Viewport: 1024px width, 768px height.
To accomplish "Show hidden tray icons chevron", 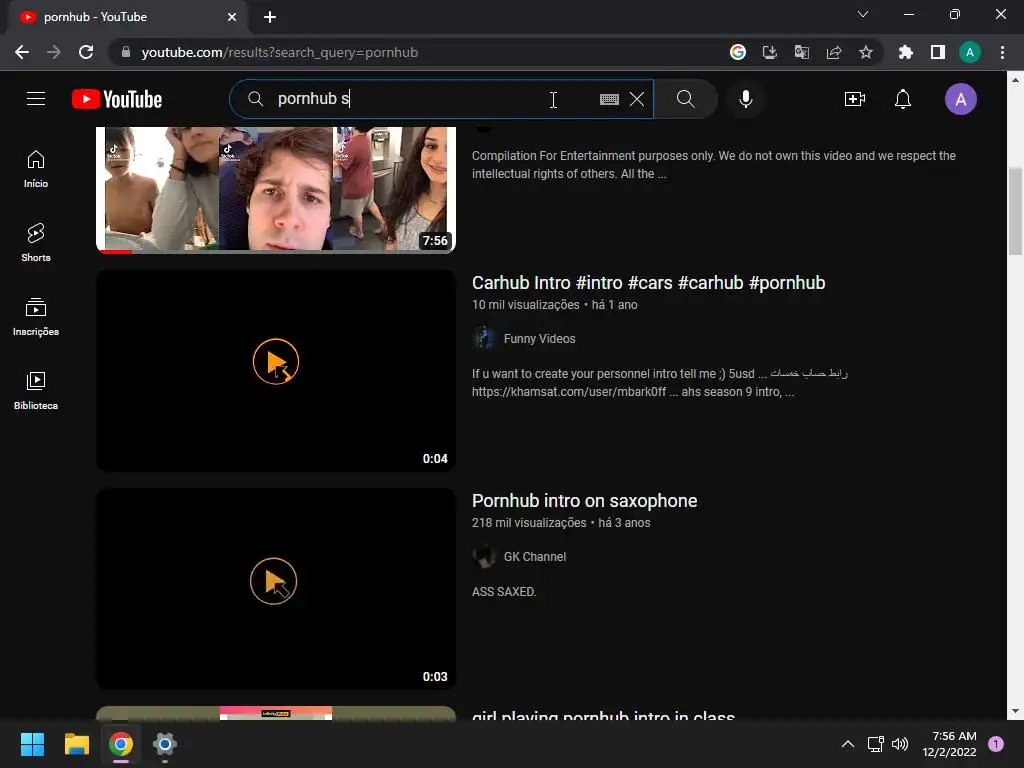I will coord(848,744).
